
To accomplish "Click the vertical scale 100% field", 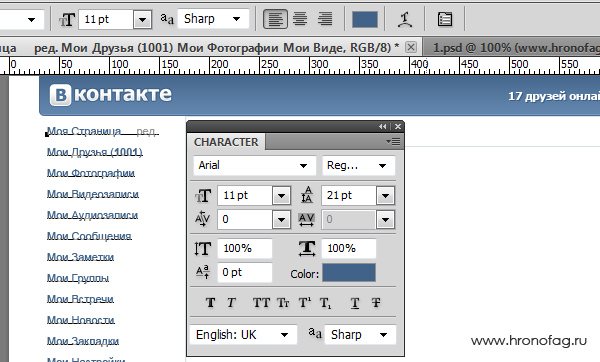I will coord(245,248).
